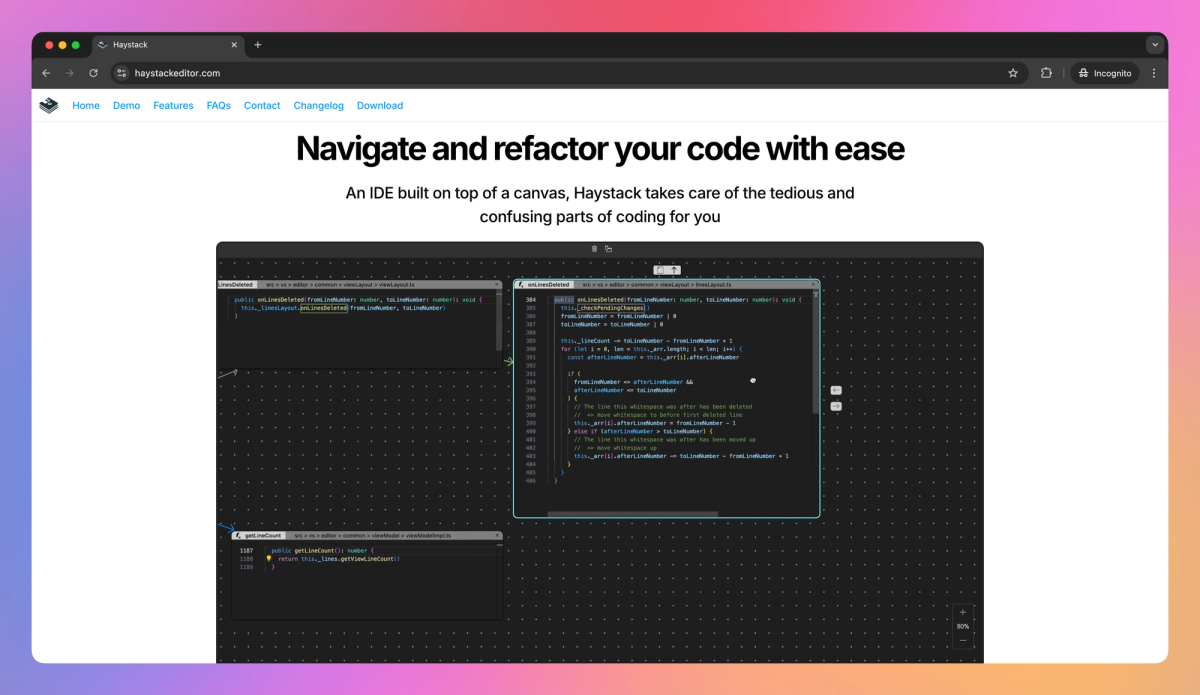Reload the page with refresh icon
Image resolution: width=1200 pixels, height=695 pixels.
coord(94,73)
